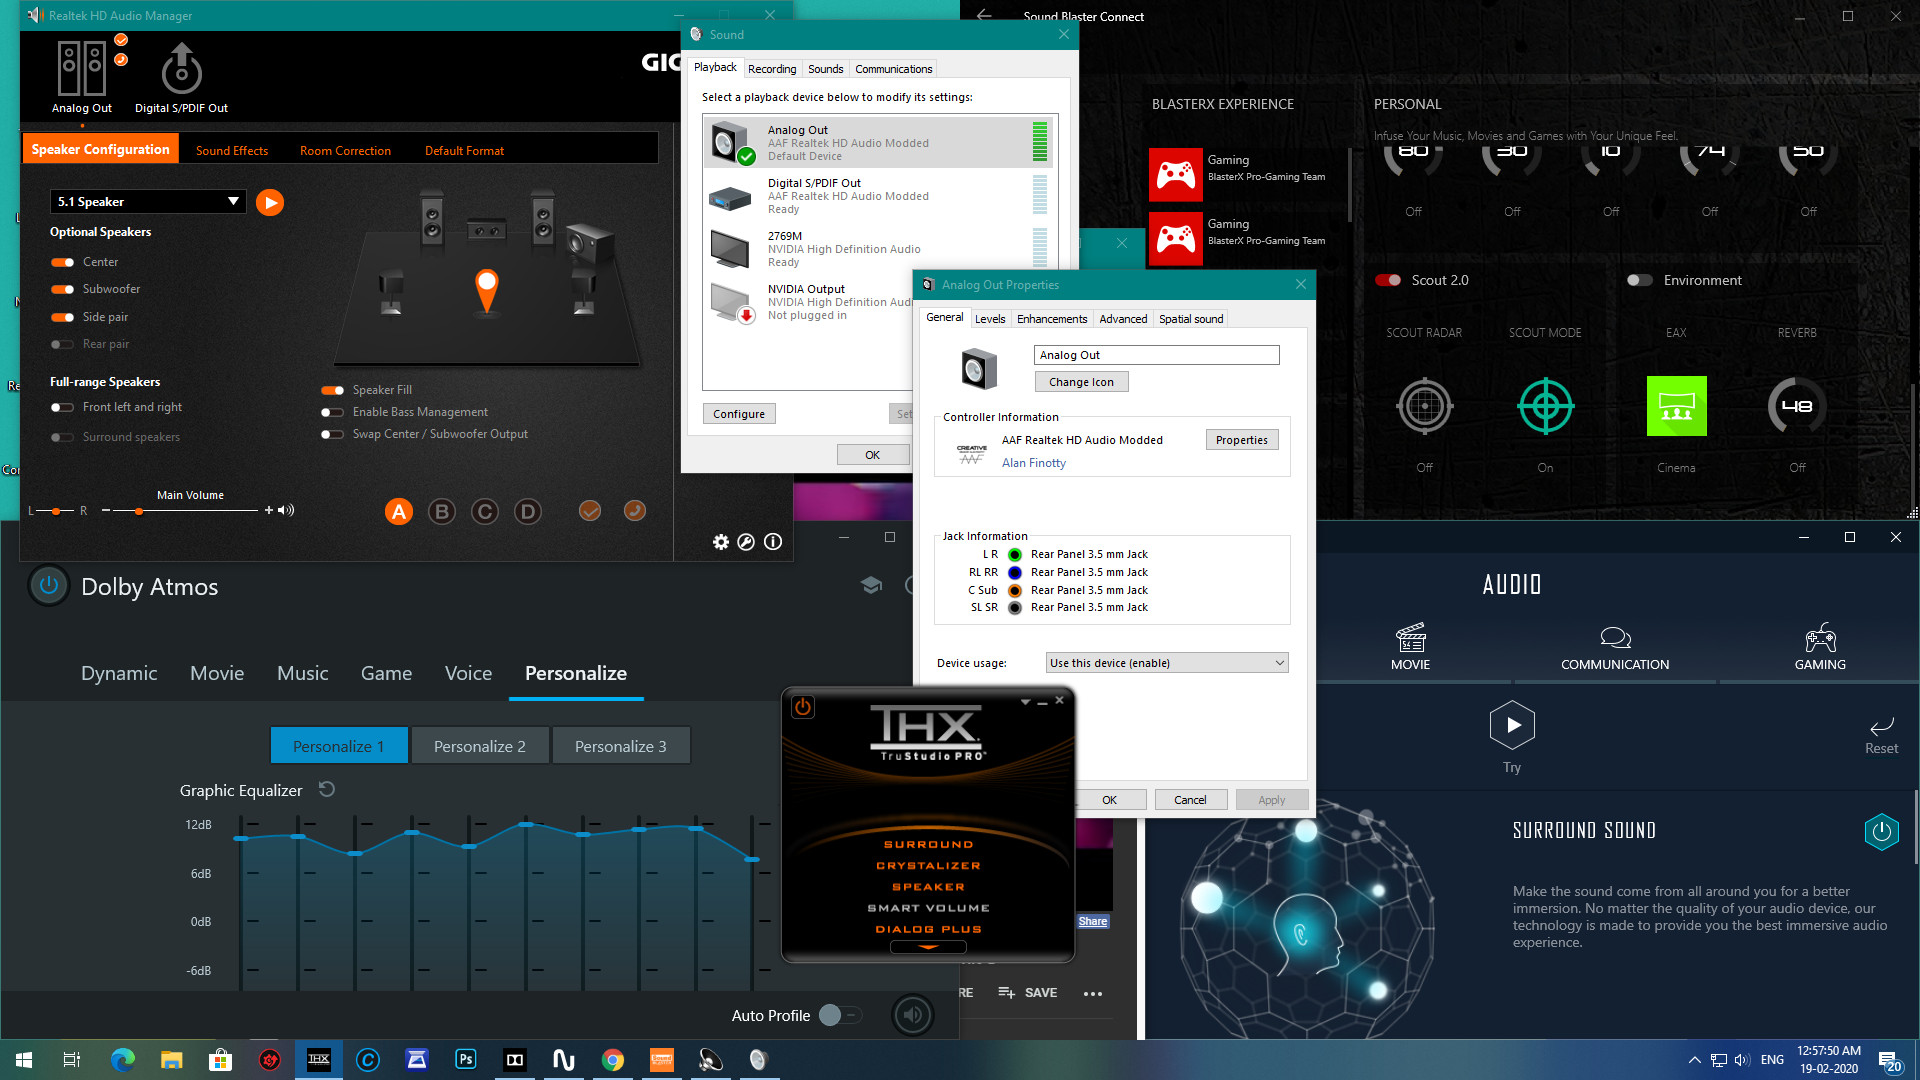
Task: Open the 5.1 Speaker configuration dropdown
Action: tap(148, 202)
